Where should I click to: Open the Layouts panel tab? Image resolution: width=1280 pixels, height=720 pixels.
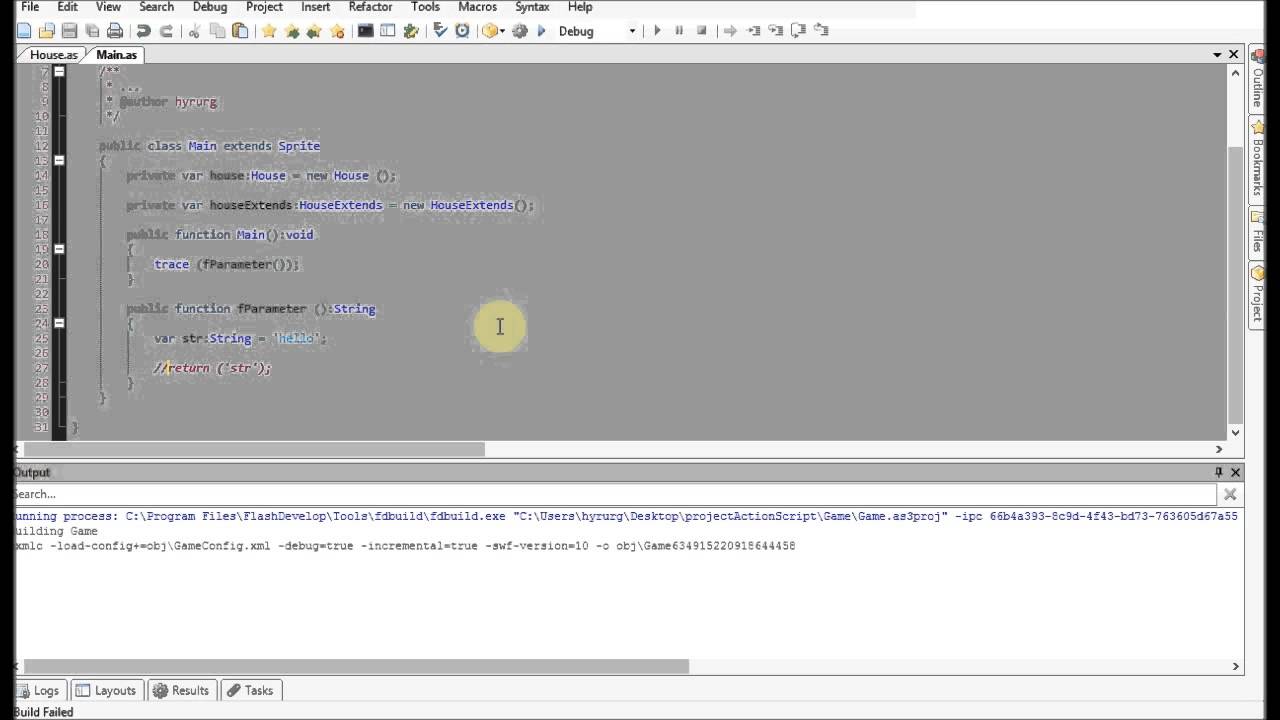(106, 690)
